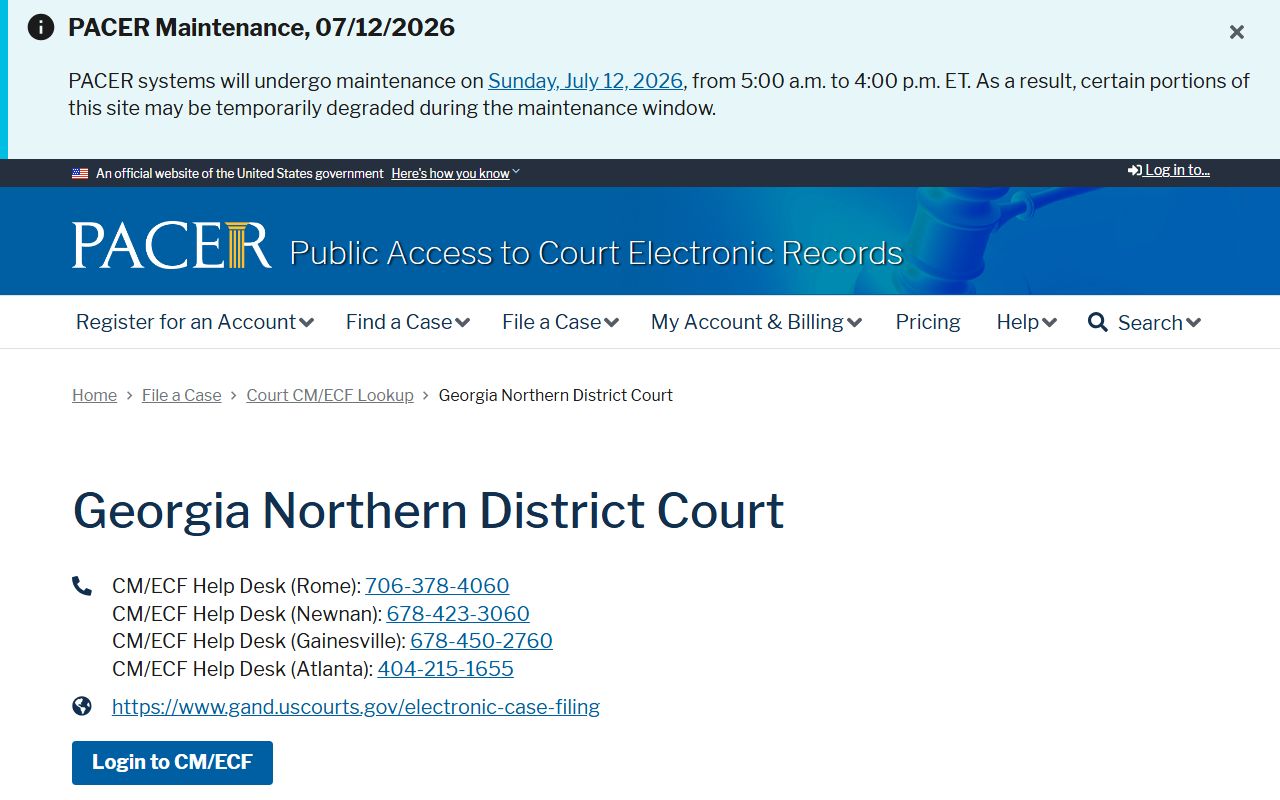Call Rome help desk 706-378-4060
The height and width of the screenshot is (800, 1280).
coord(437,586)
